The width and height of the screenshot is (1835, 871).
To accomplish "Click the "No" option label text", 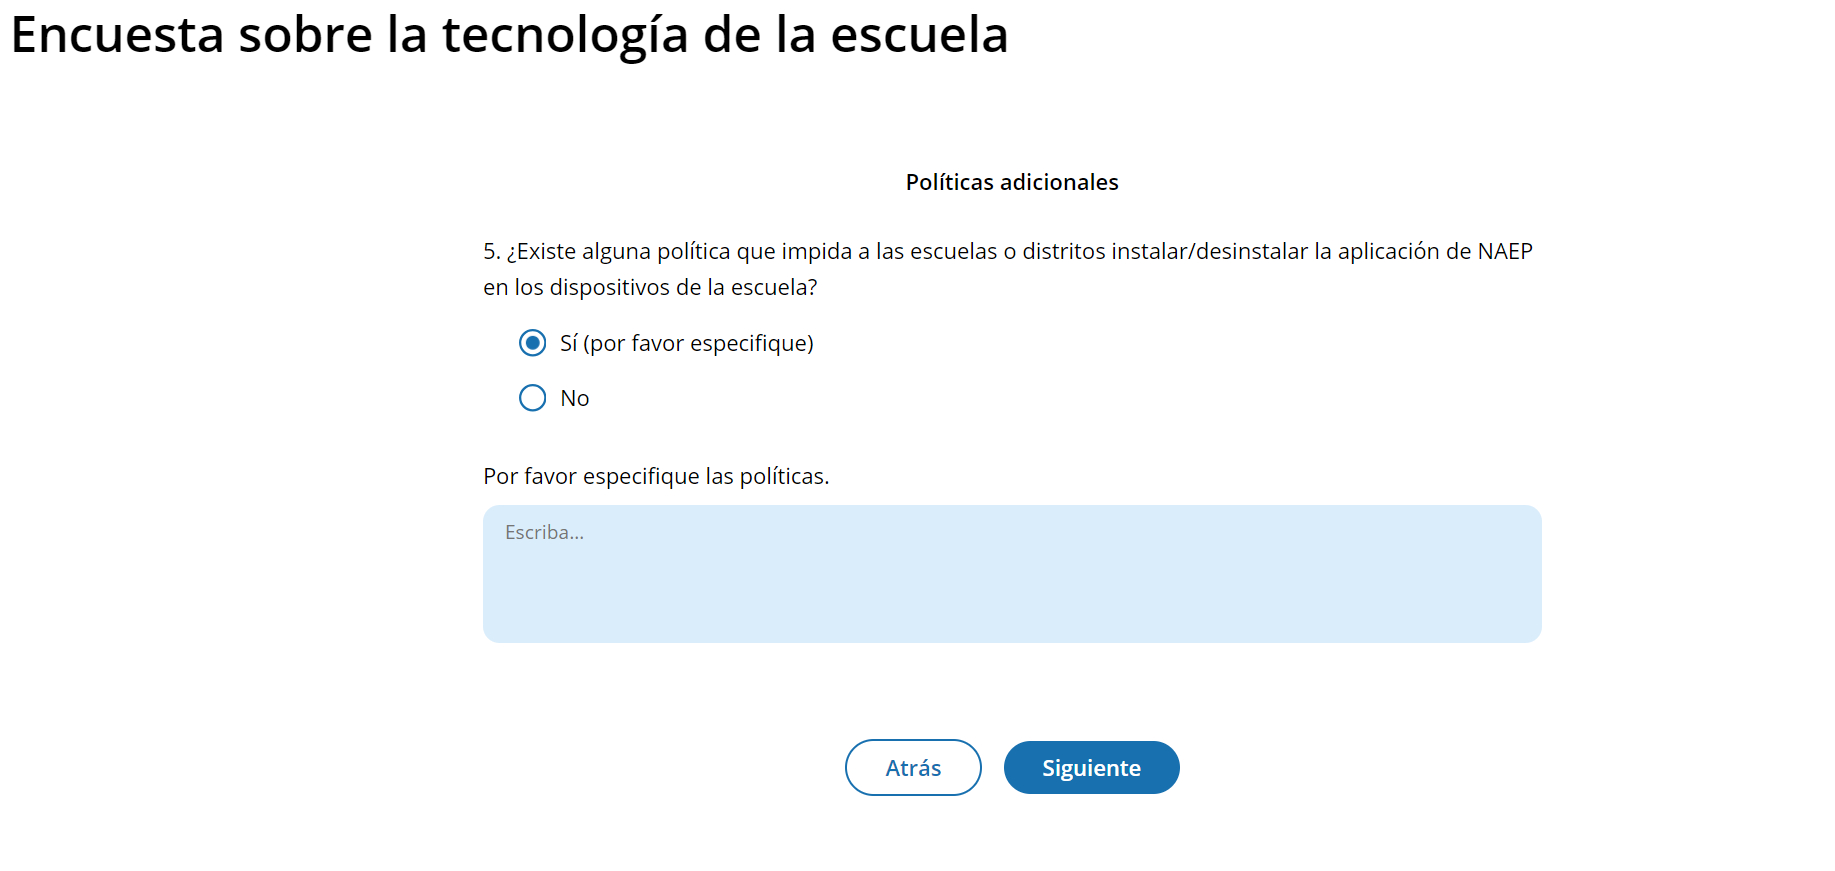I will click(574, 398).
